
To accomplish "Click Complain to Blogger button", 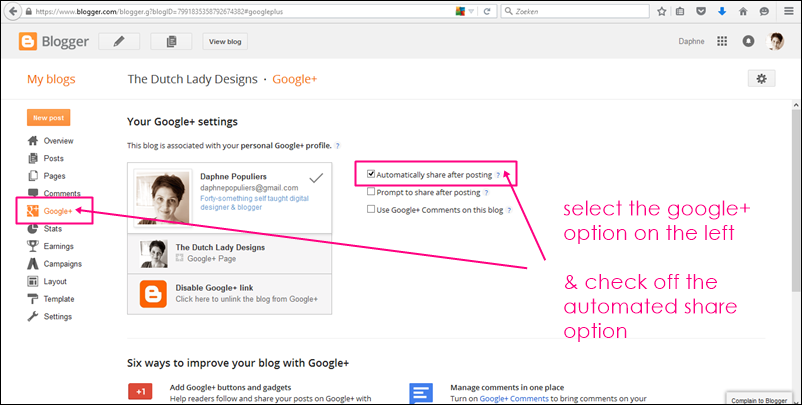I will [x=760, y=400].
